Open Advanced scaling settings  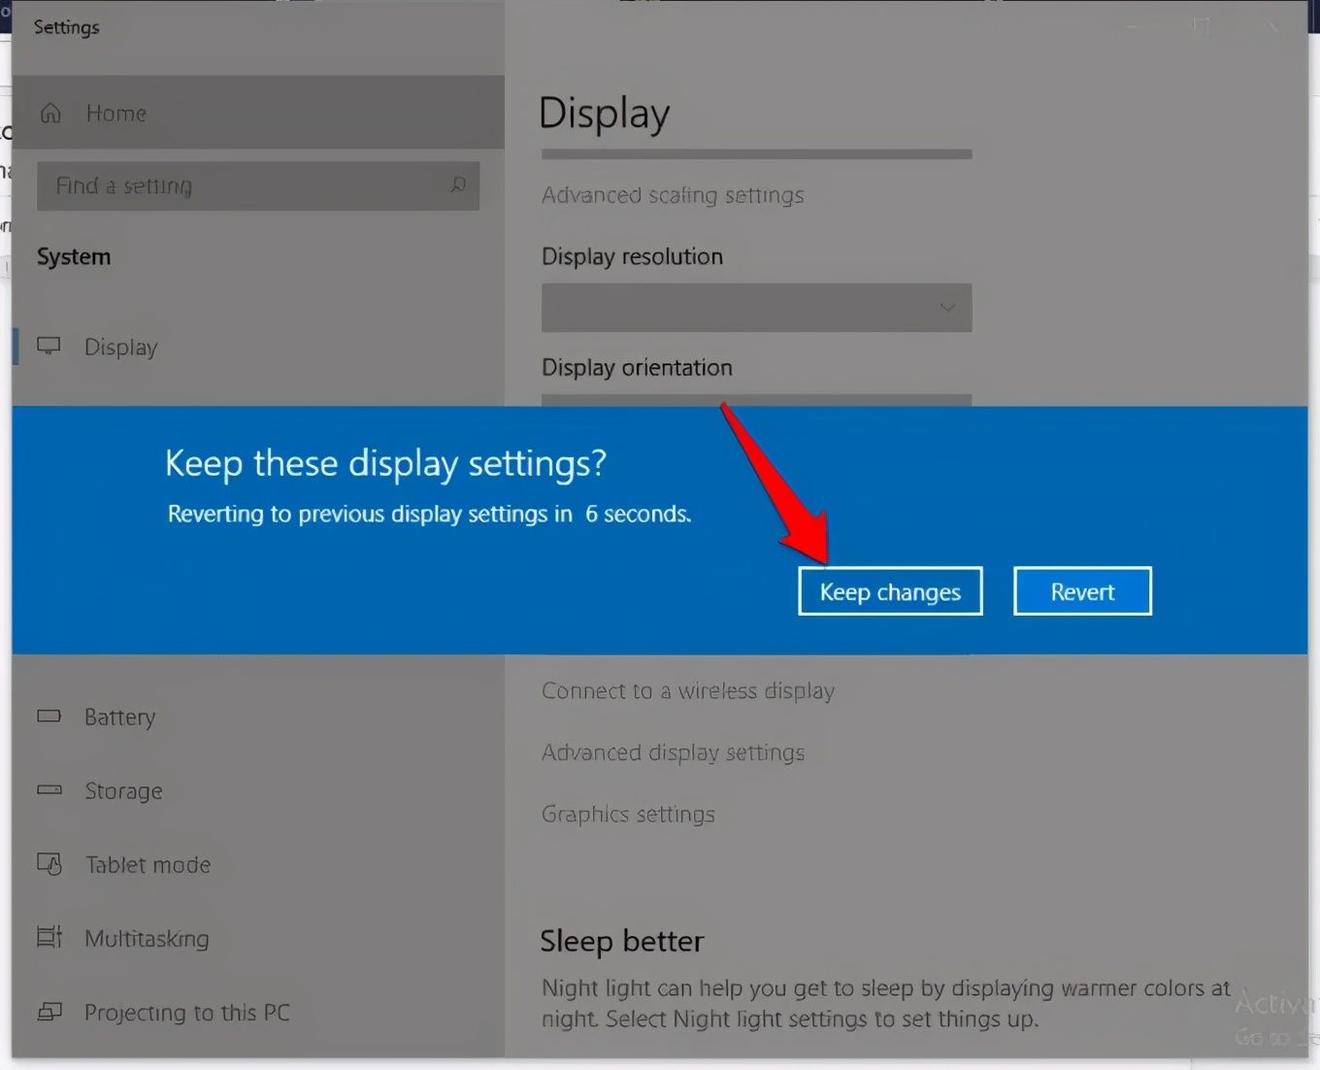click(x=672, y=195)
